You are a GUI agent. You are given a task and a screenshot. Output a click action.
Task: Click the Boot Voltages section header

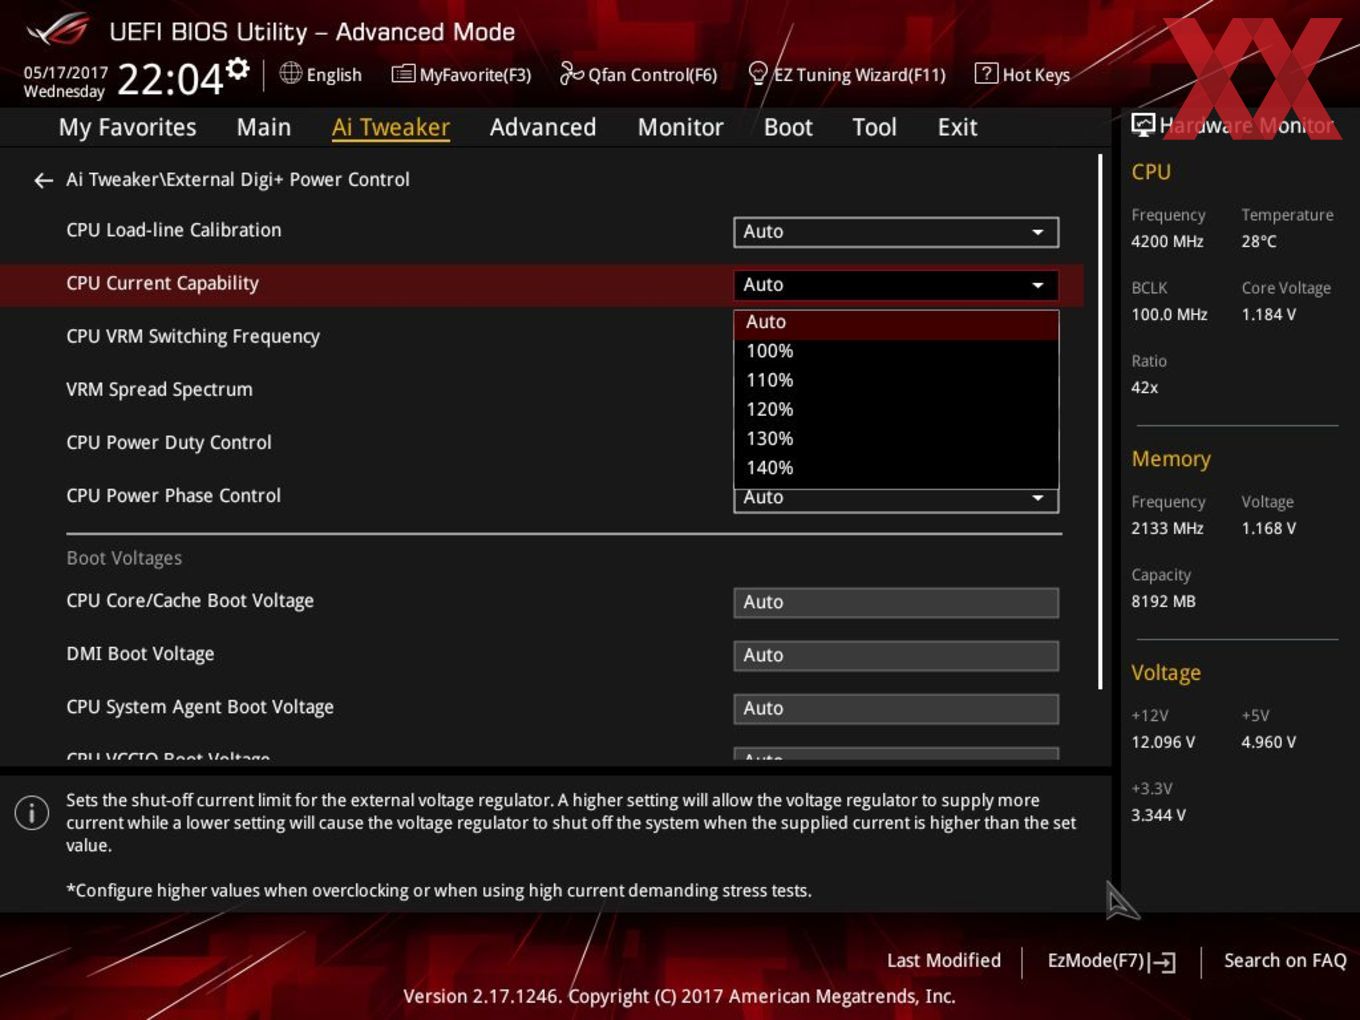[124, 558]
